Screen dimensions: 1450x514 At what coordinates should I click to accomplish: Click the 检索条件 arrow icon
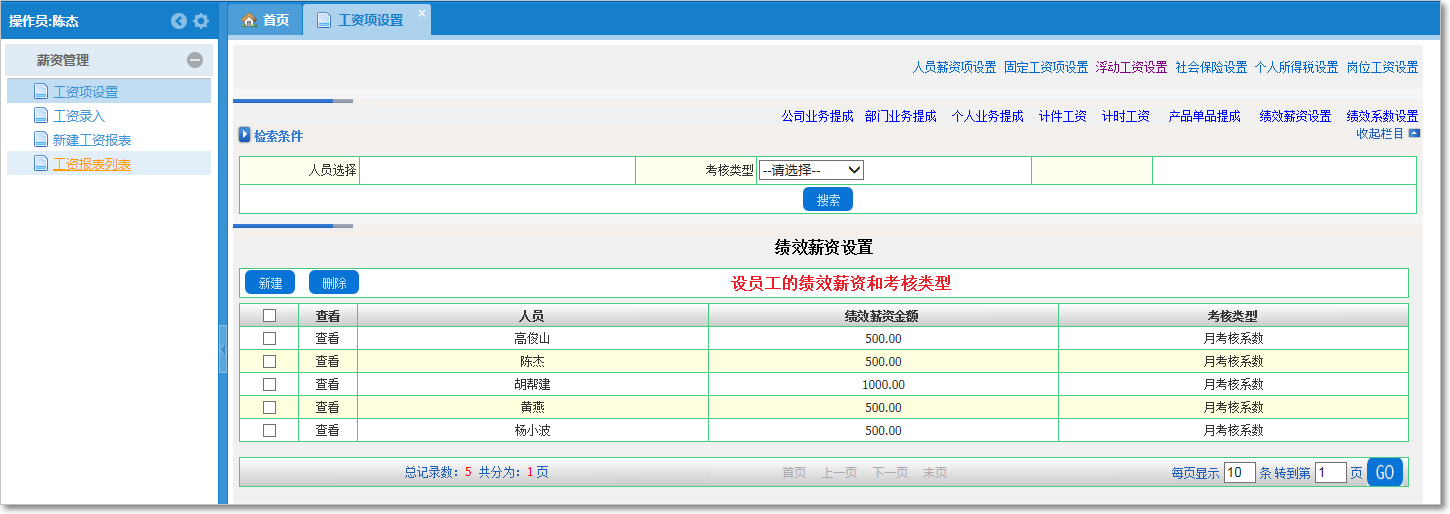point(244,135)
